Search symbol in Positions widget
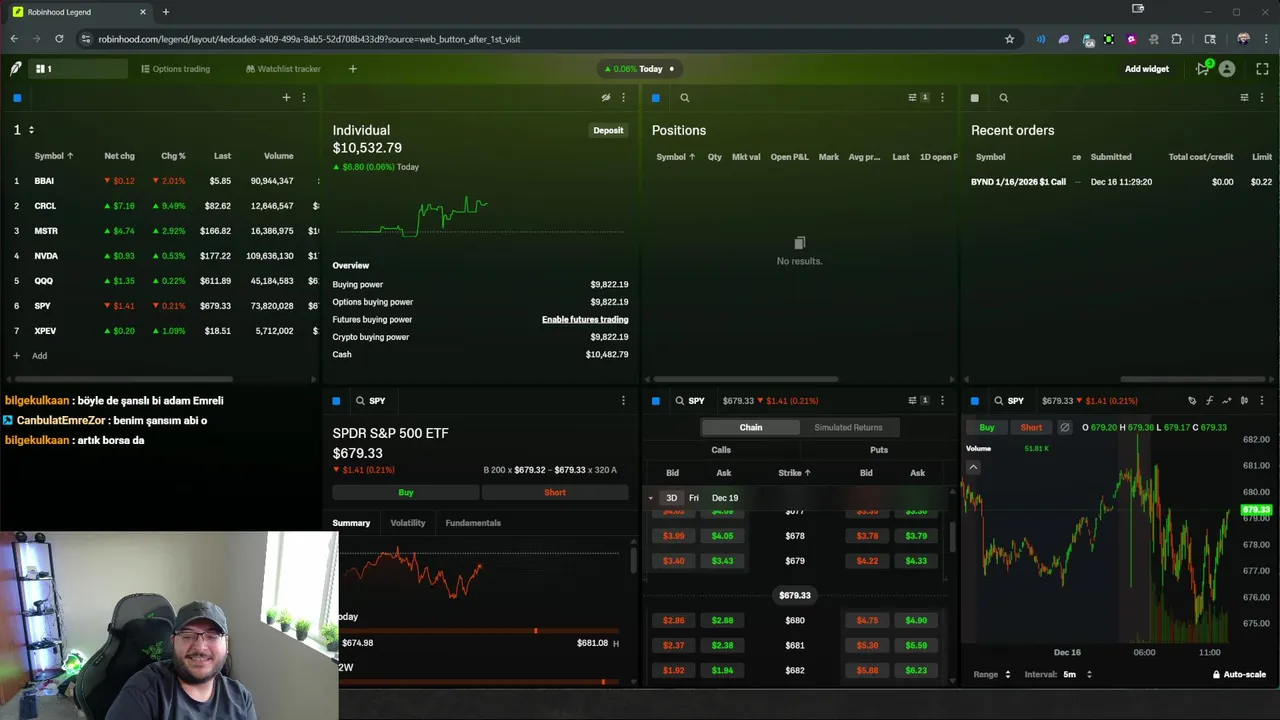 click(x=685, y=98)
